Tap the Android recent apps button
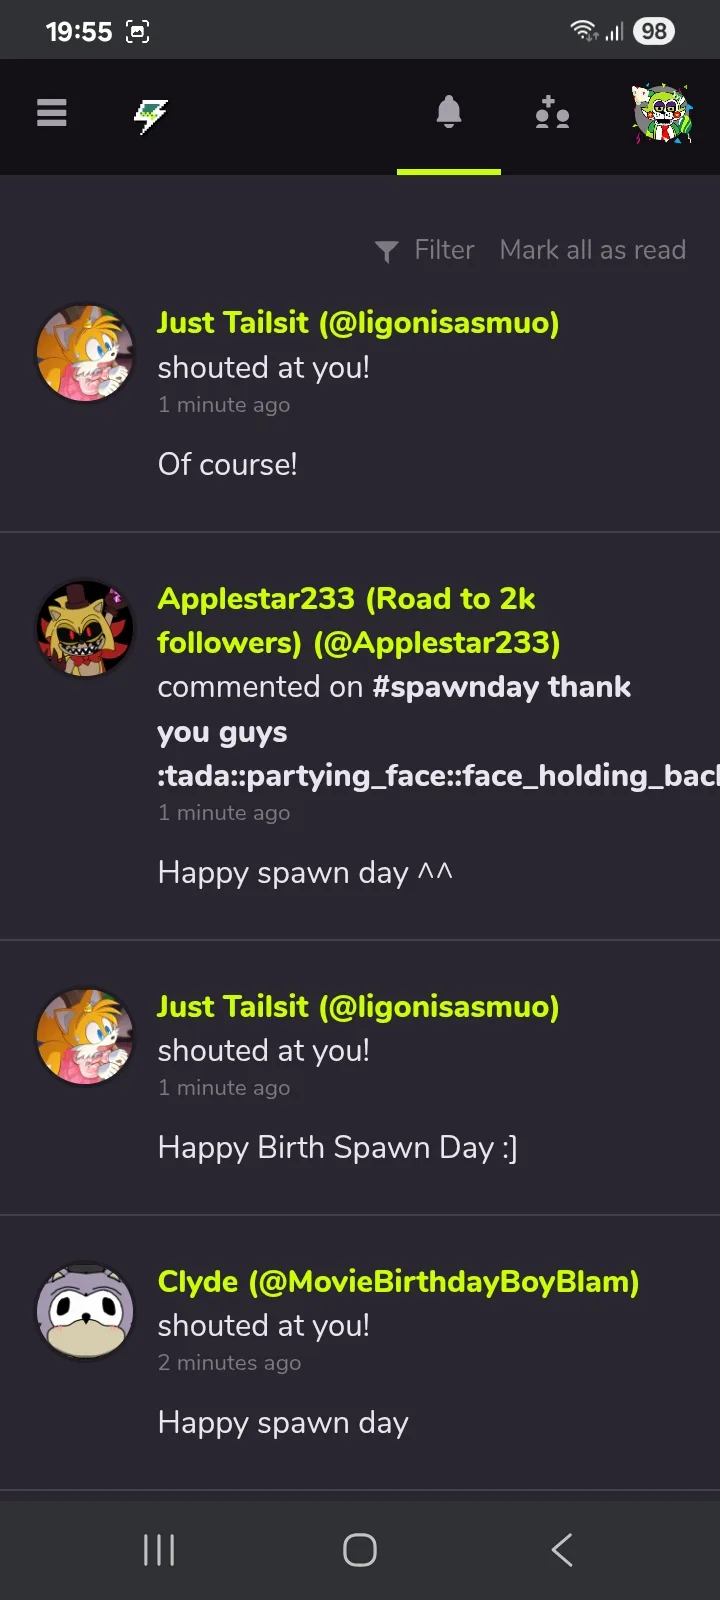 [159, 1550]
